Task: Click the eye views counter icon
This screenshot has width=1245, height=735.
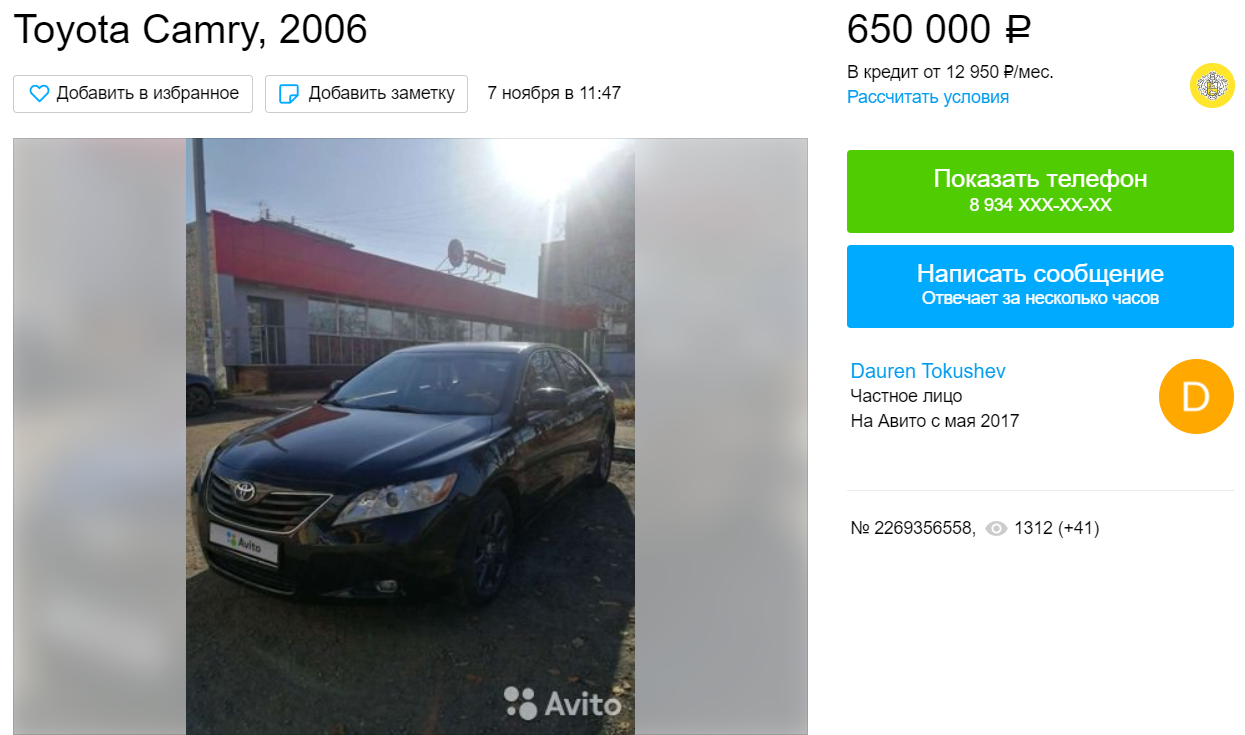Action: 996,528
